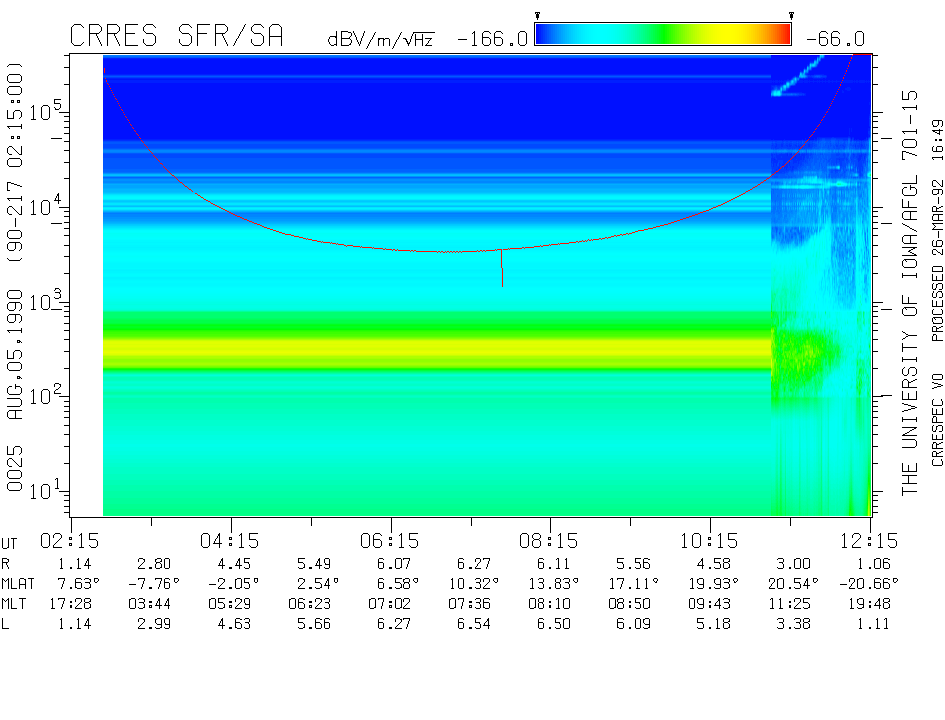The height and width of the screenshot is (720, 945).
Task: Click the 04:15 UT time label
Action: (231, 541)
